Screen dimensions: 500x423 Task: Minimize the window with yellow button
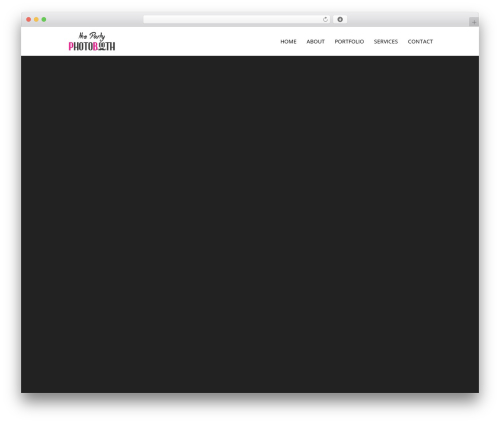36,20
